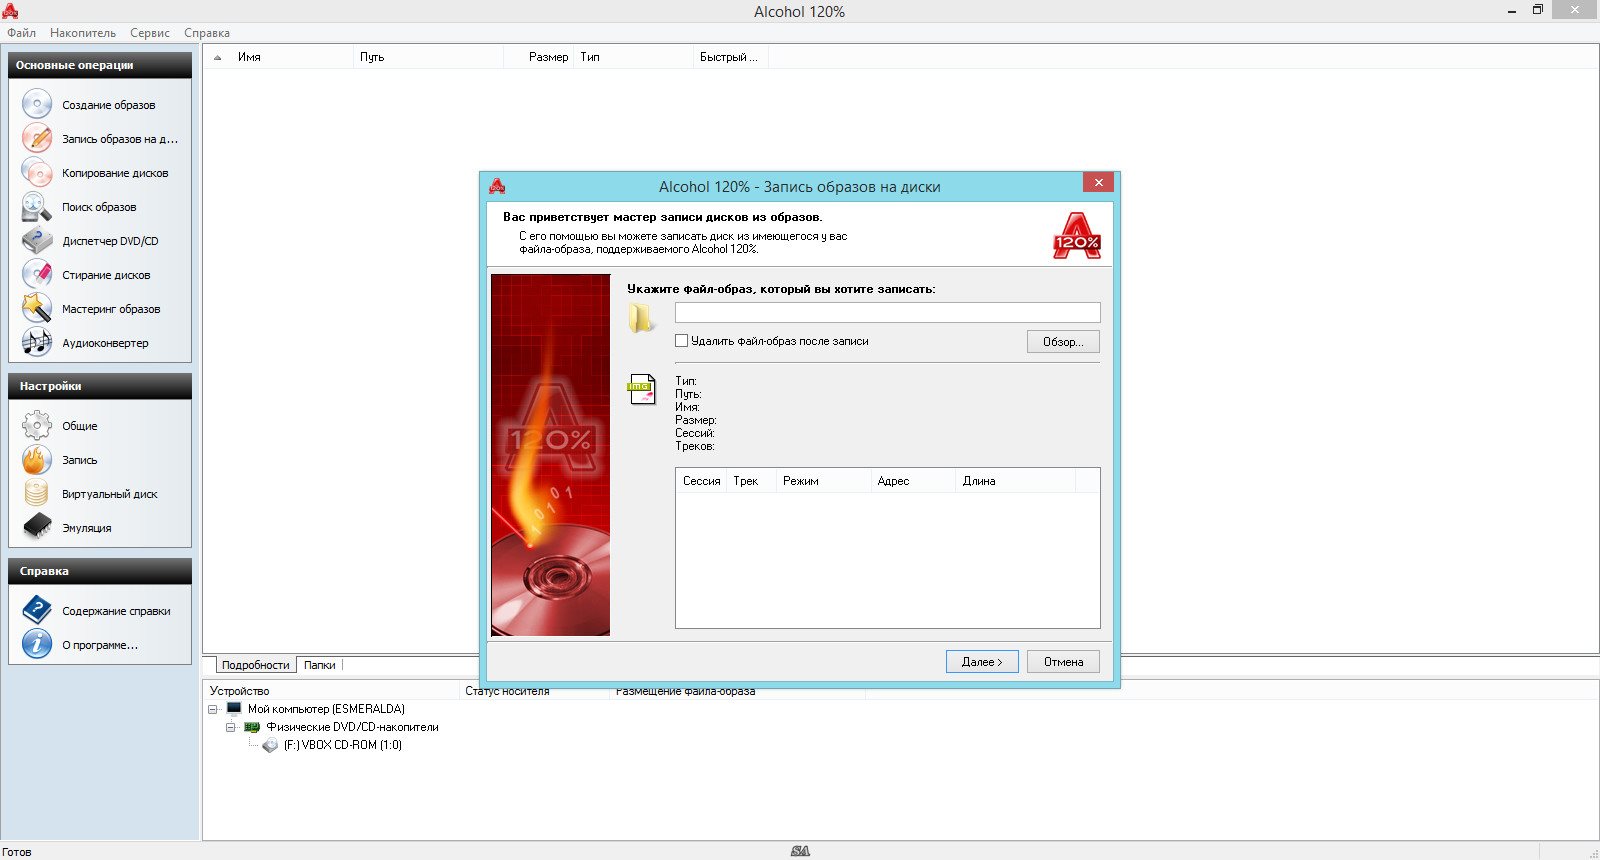Select the F: VBOX CD-ROM drive
The image size is (1600, 860).
(342, 745)
